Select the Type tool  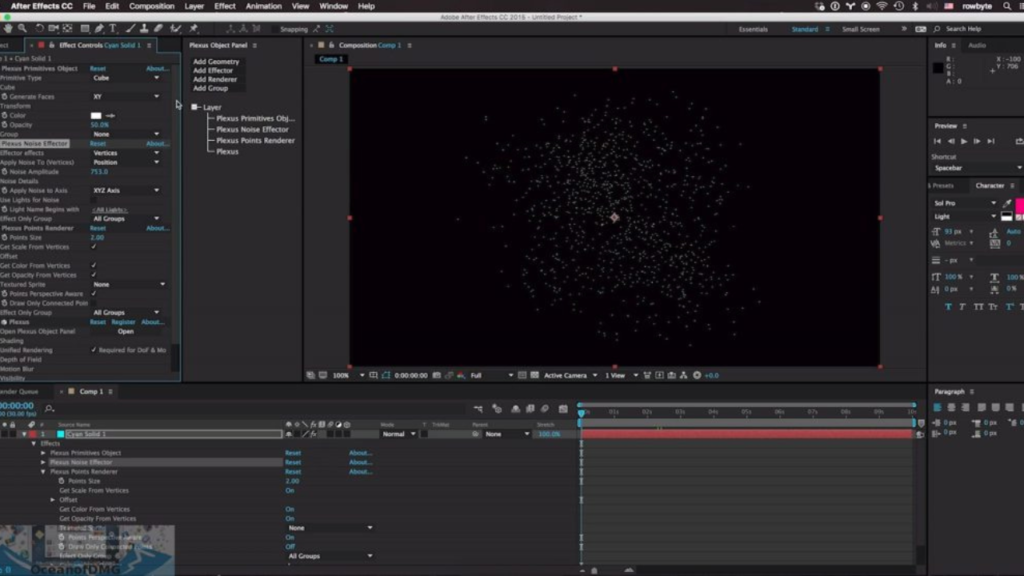(x=113, y=29)
